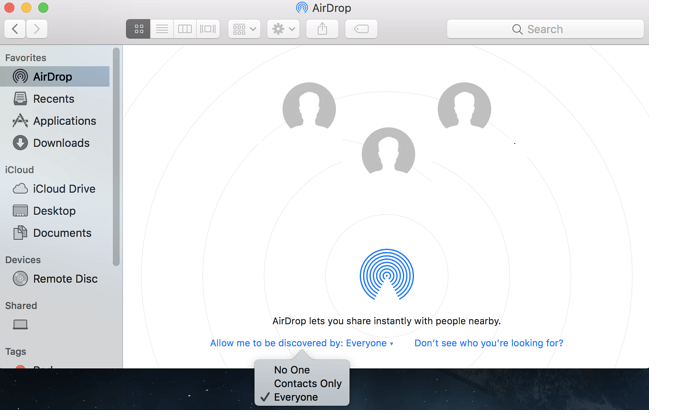Click the Share toolbar button
Image resolution: width=682 pixels, height=416 pixels.
tap(322, 29)
